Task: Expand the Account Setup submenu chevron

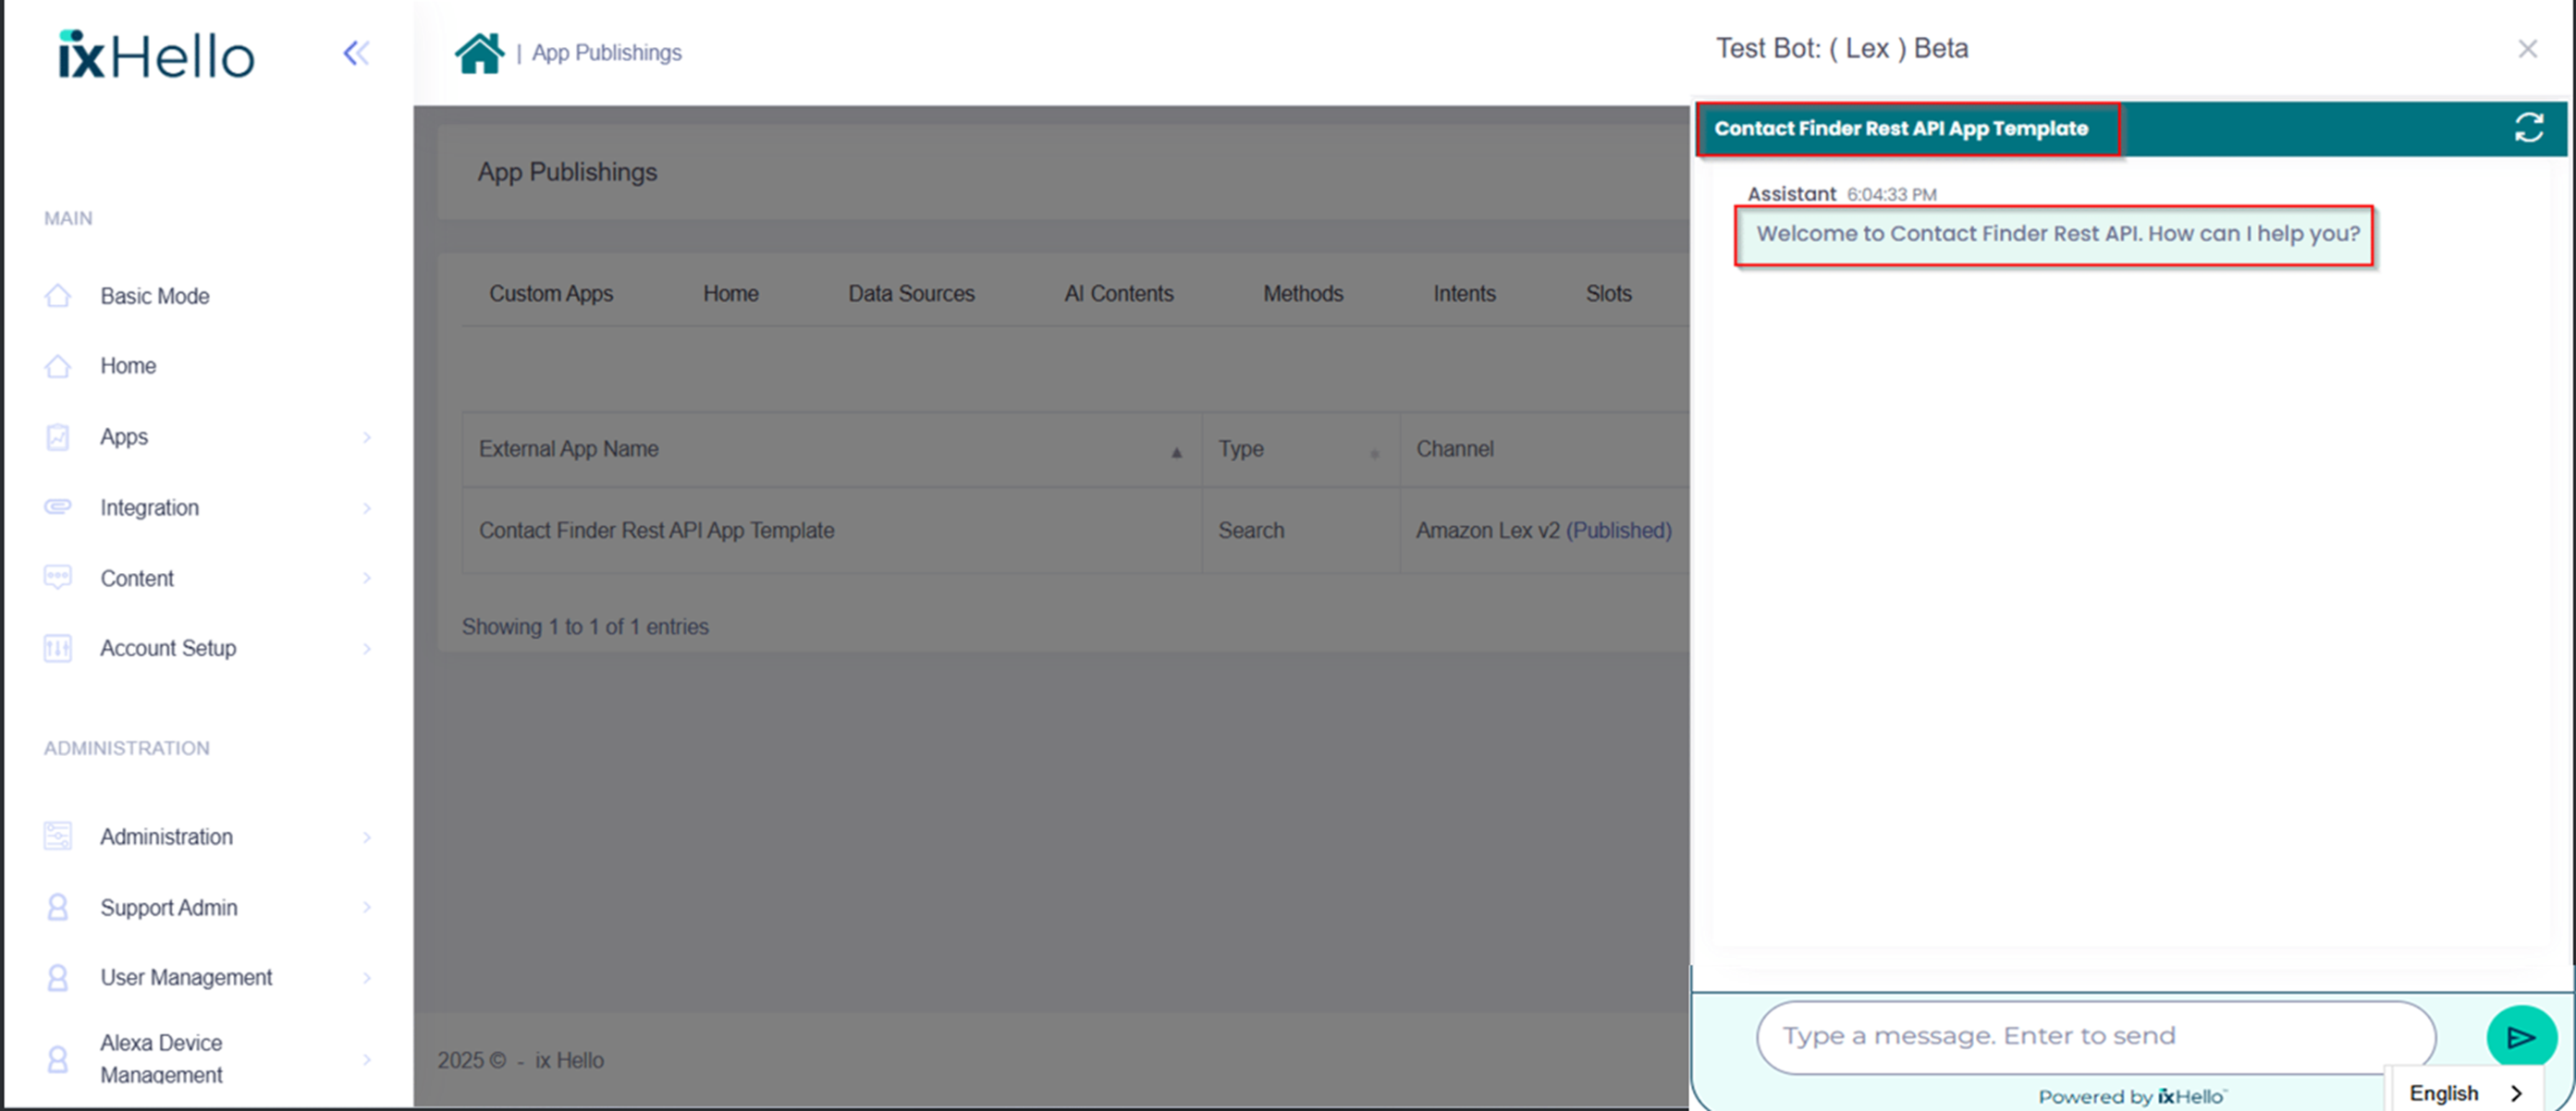Action: (367, 648)
